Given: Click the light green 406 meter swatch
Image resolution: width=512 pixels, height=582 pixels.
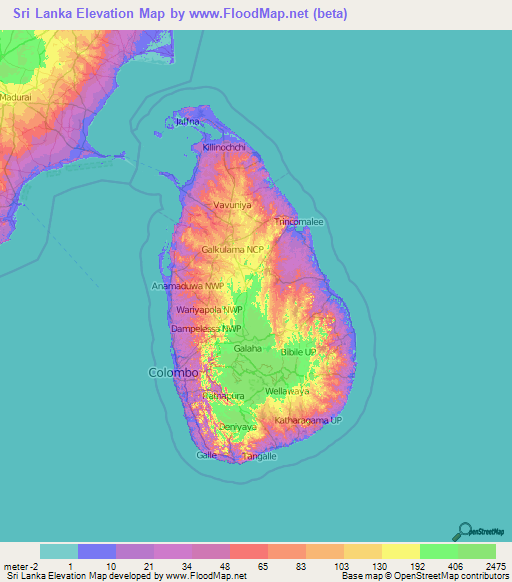Looking at the screenshot, I should pos(477,552).
